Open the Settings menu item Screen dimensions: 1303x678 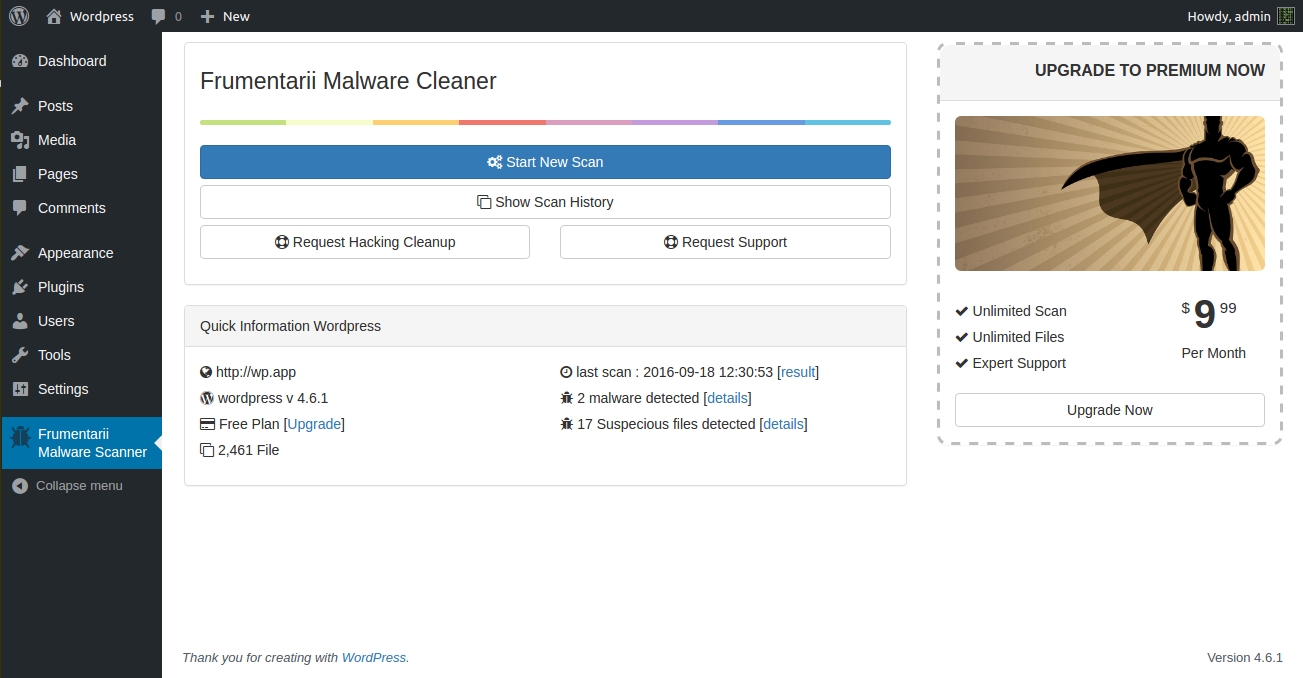(63, 389)
